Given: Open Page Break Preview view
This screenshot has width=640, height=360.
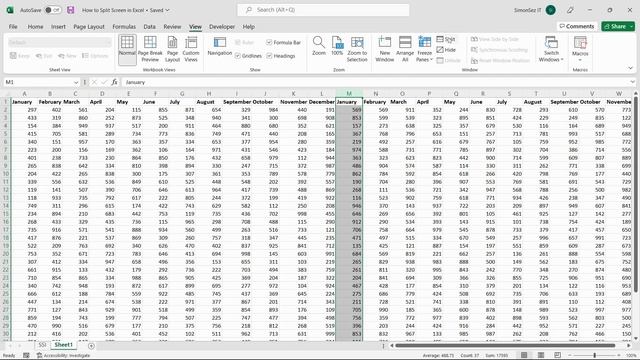Looking at the screenshot, I should pos(150,49).
